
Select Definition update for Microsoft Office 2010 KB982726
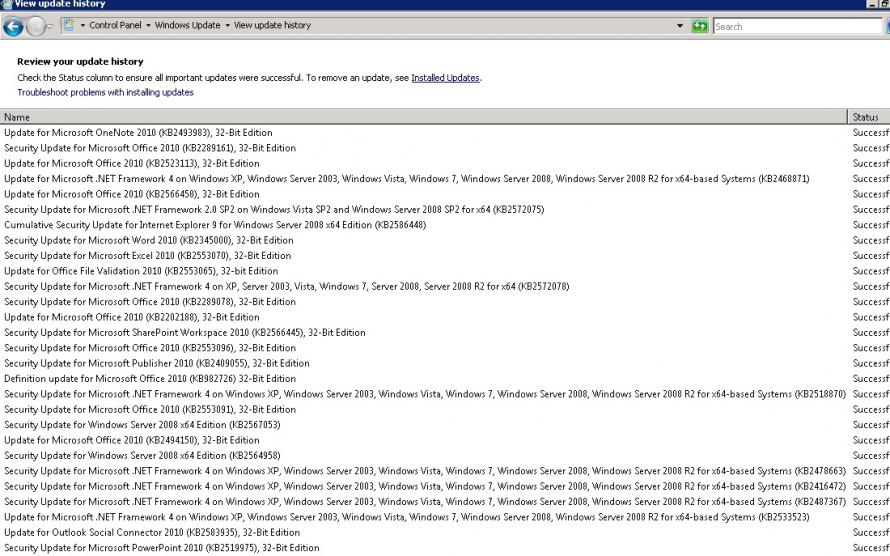coord(150,379)
